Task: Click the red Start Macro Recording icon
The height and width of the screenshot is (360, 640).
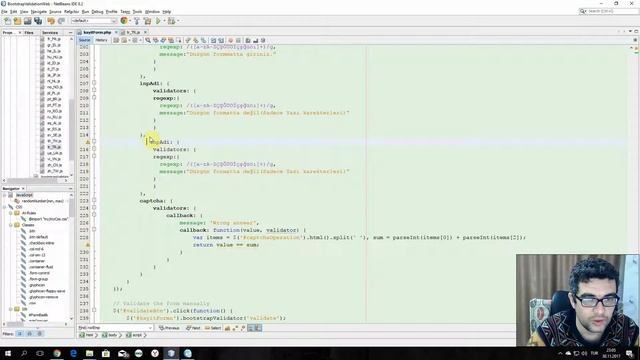Action: [x=231, y=40]
